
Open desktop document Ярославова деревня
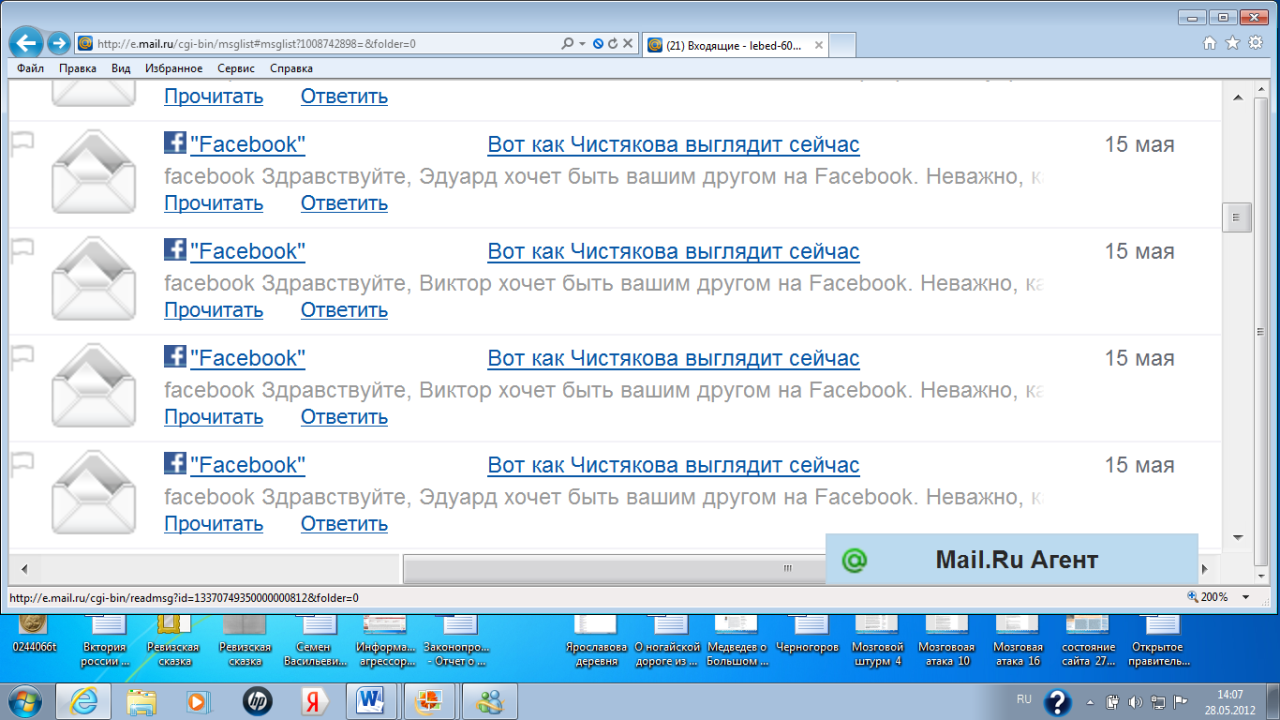tap(597, 640)
